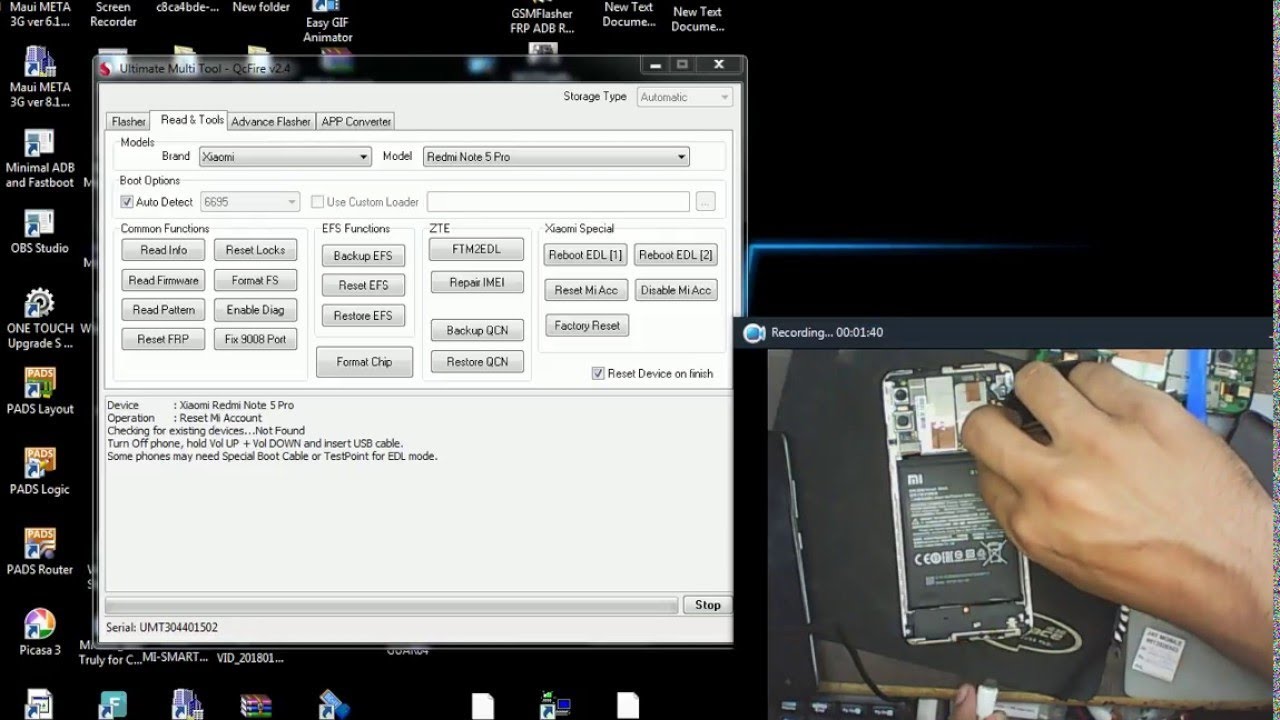Open the first New Text Document icon
Image resolution: width=1280 pixels, height=720 pixels.
click(x=629, y=14)
